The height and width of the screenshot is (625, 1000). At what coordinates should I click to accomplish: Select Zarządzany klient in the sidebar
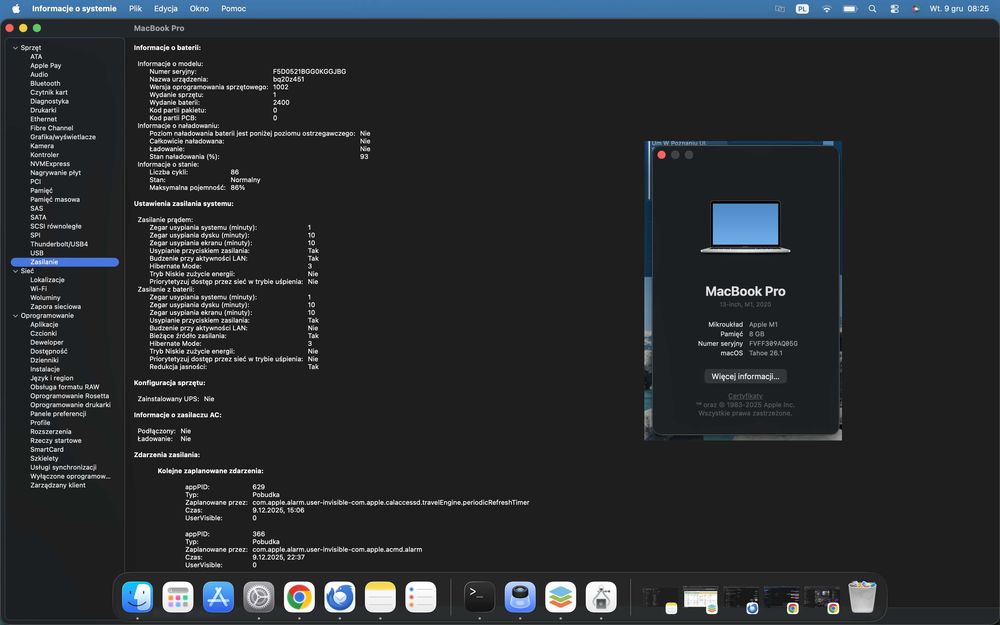[57, 485]
